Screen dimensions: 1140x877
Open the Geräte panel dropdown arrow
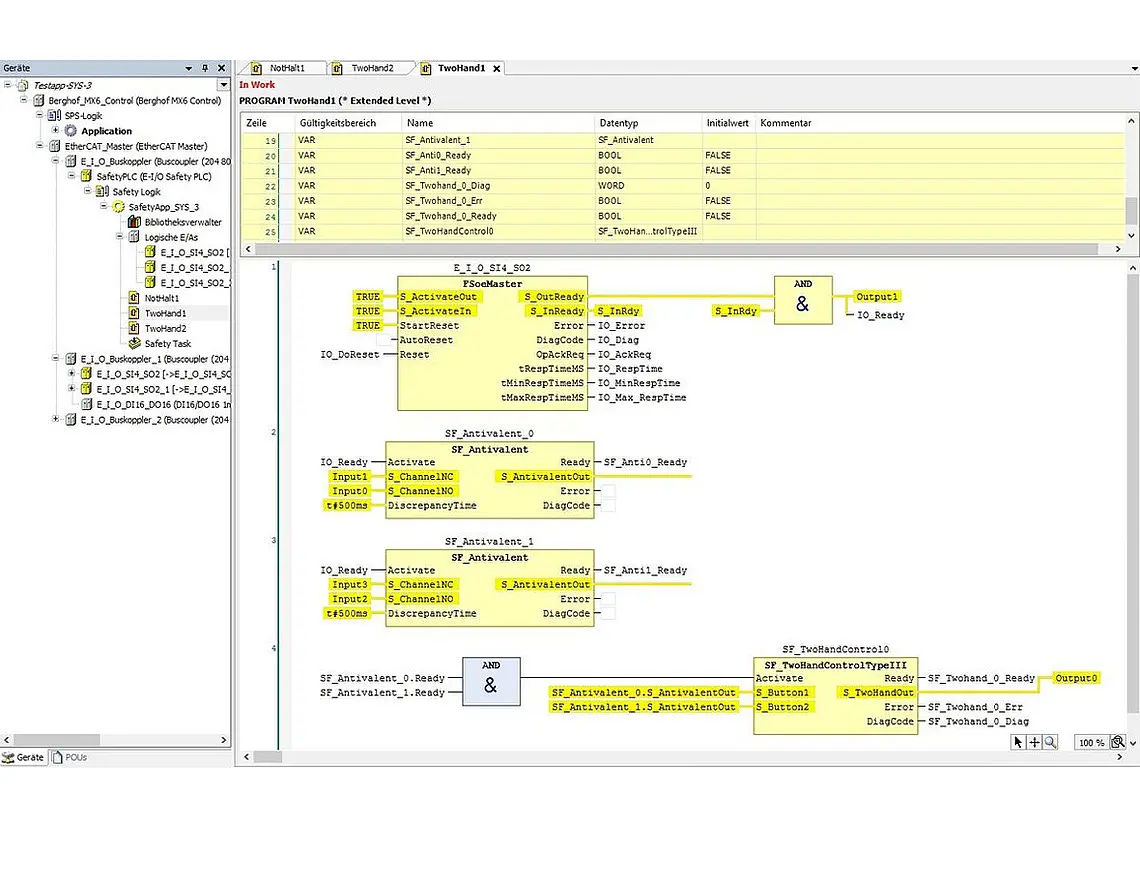[188, 68]
